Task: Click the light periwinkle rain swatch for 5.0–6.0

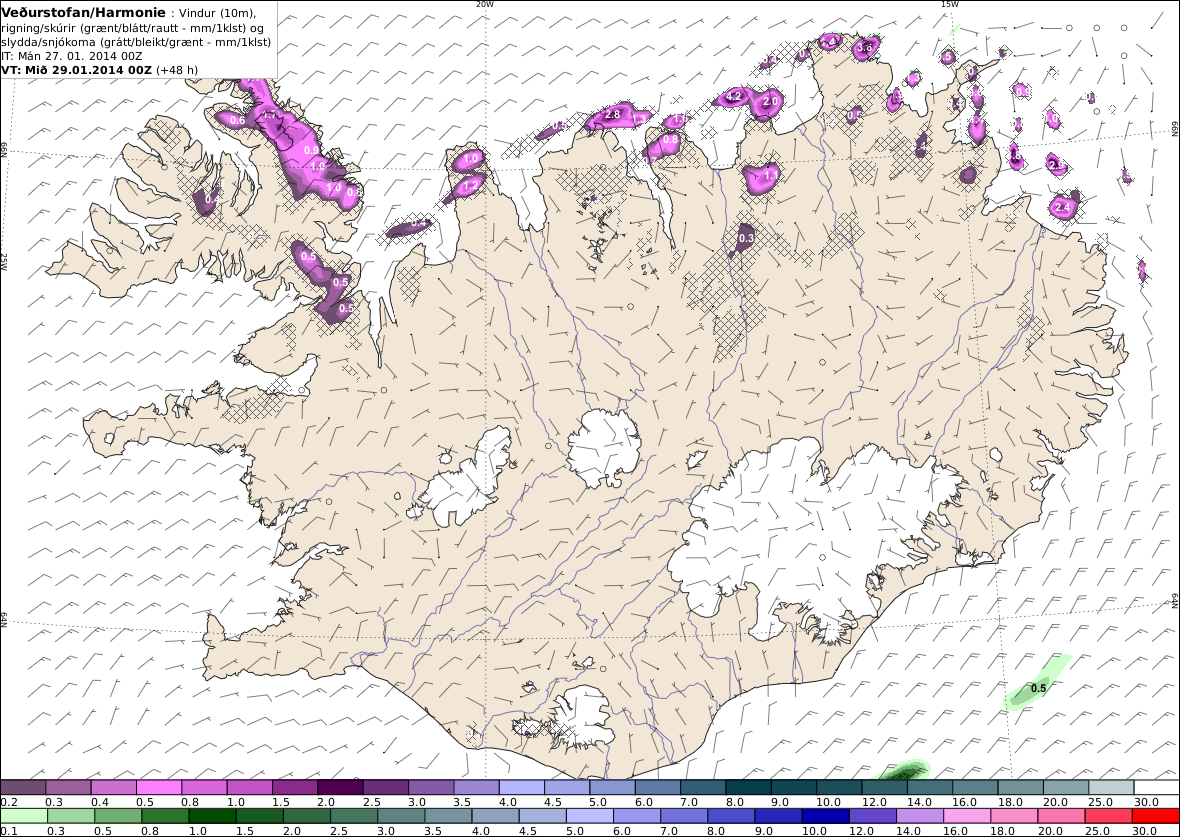Action: click(x=589, y=816)
